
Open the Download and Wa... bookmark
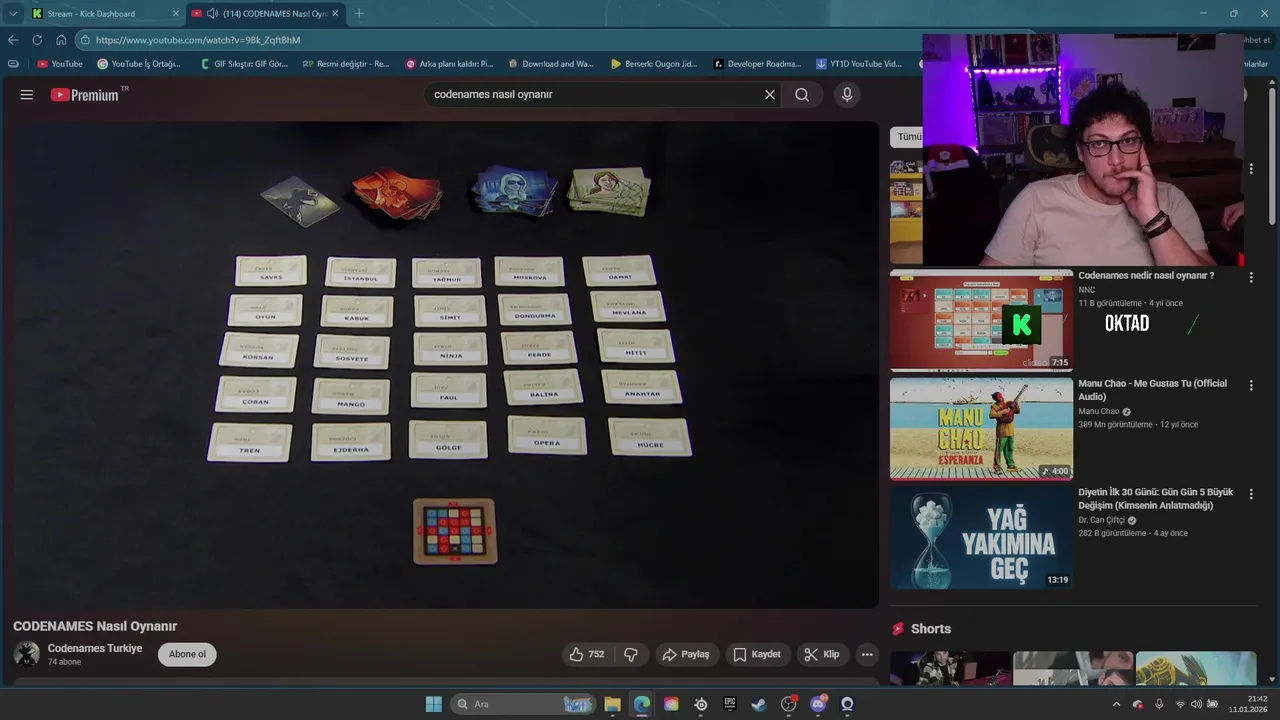(550, 63)
